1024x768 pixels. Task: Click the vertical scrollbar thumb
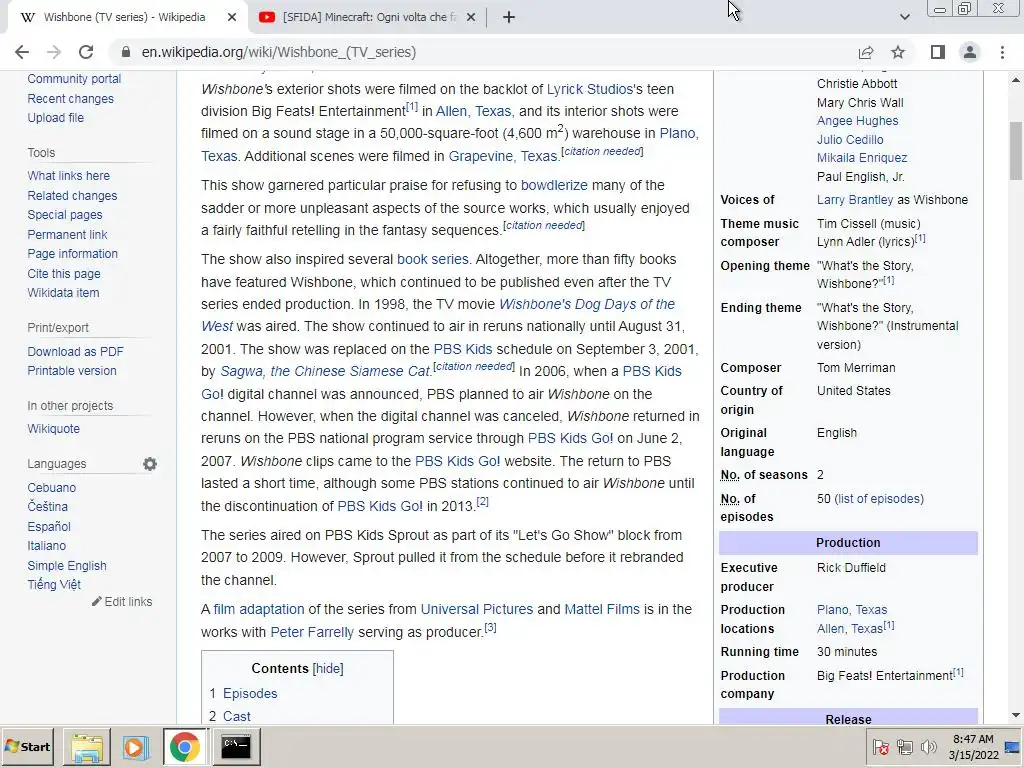[1016, 151]
